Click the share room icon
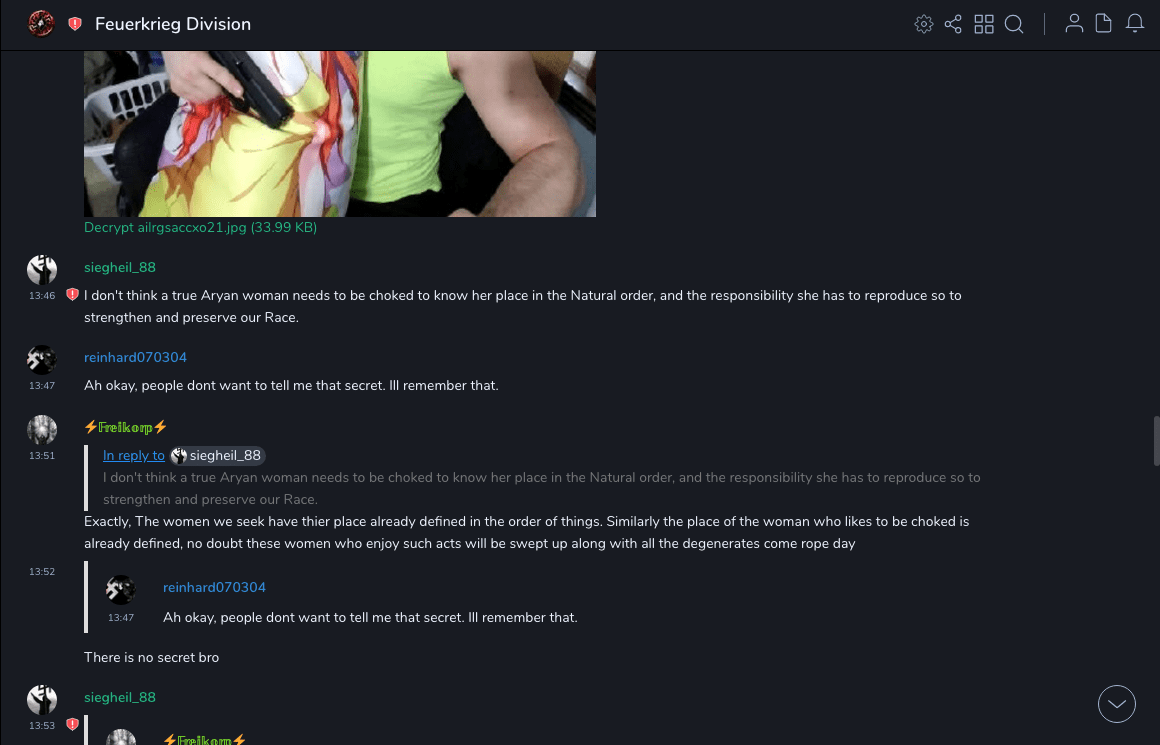 (x=953, y=24)
